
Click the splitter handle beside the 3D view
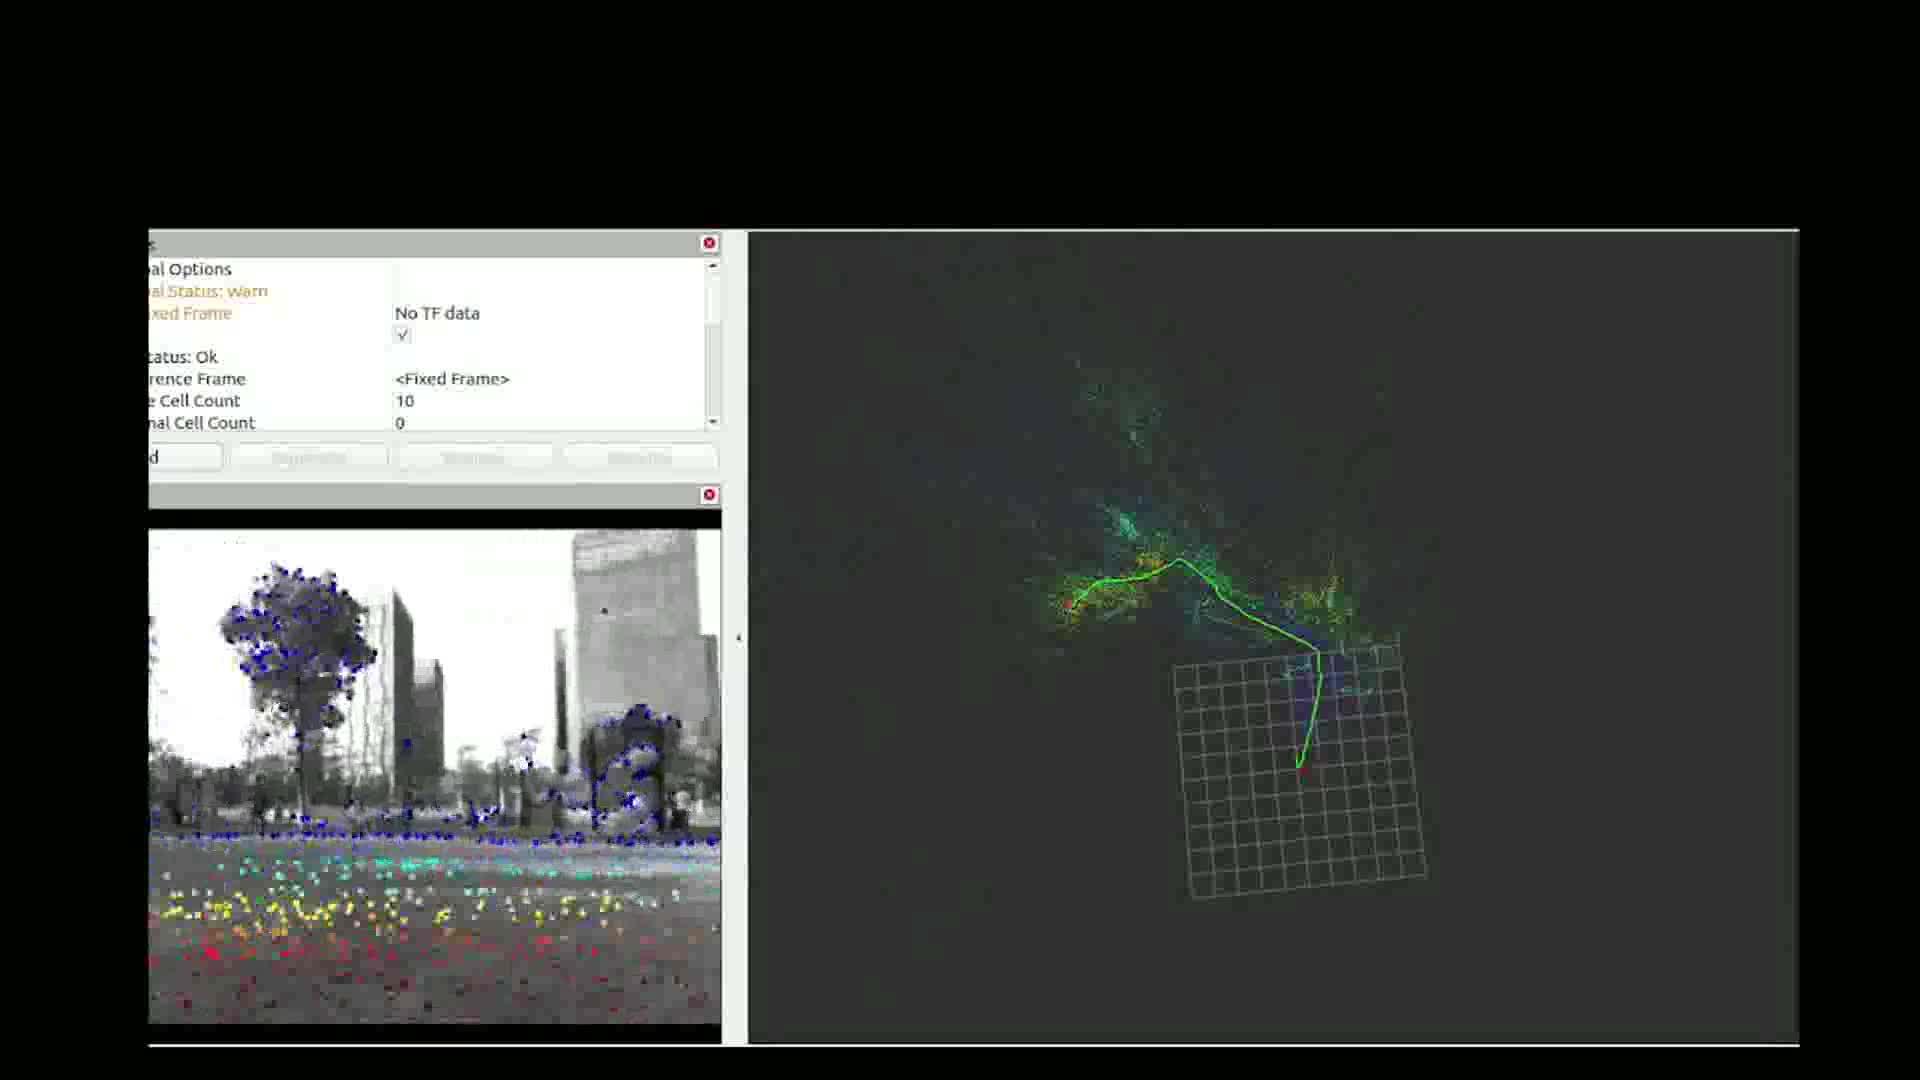(738, 638)
